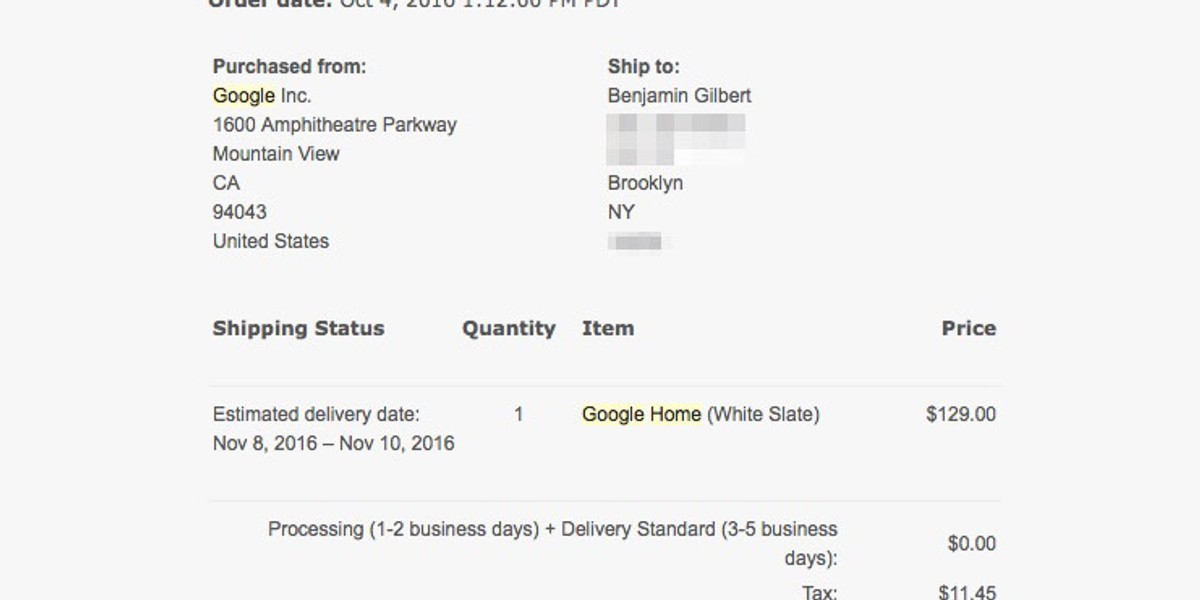Click the Price column header
1200x600 pixels.
[x=969, y=328]
